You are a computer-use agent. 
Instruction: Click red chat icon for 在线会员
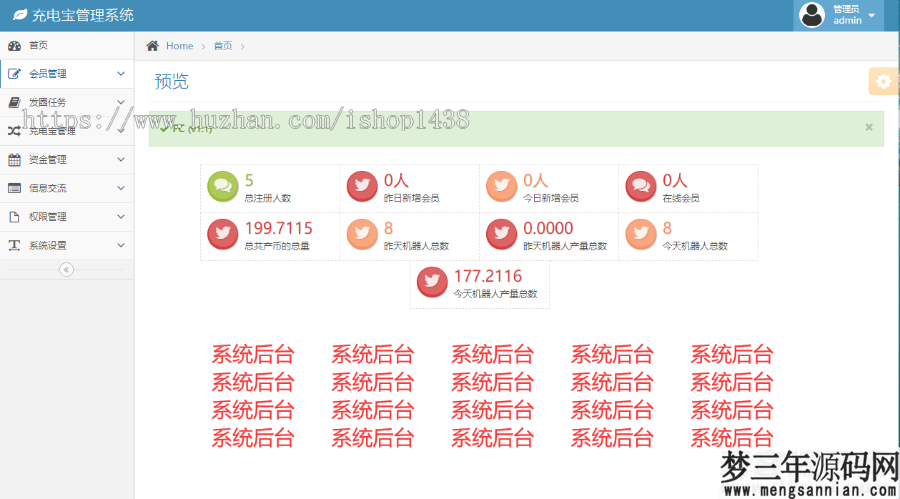pyautogui.click(x=641, y=186)
